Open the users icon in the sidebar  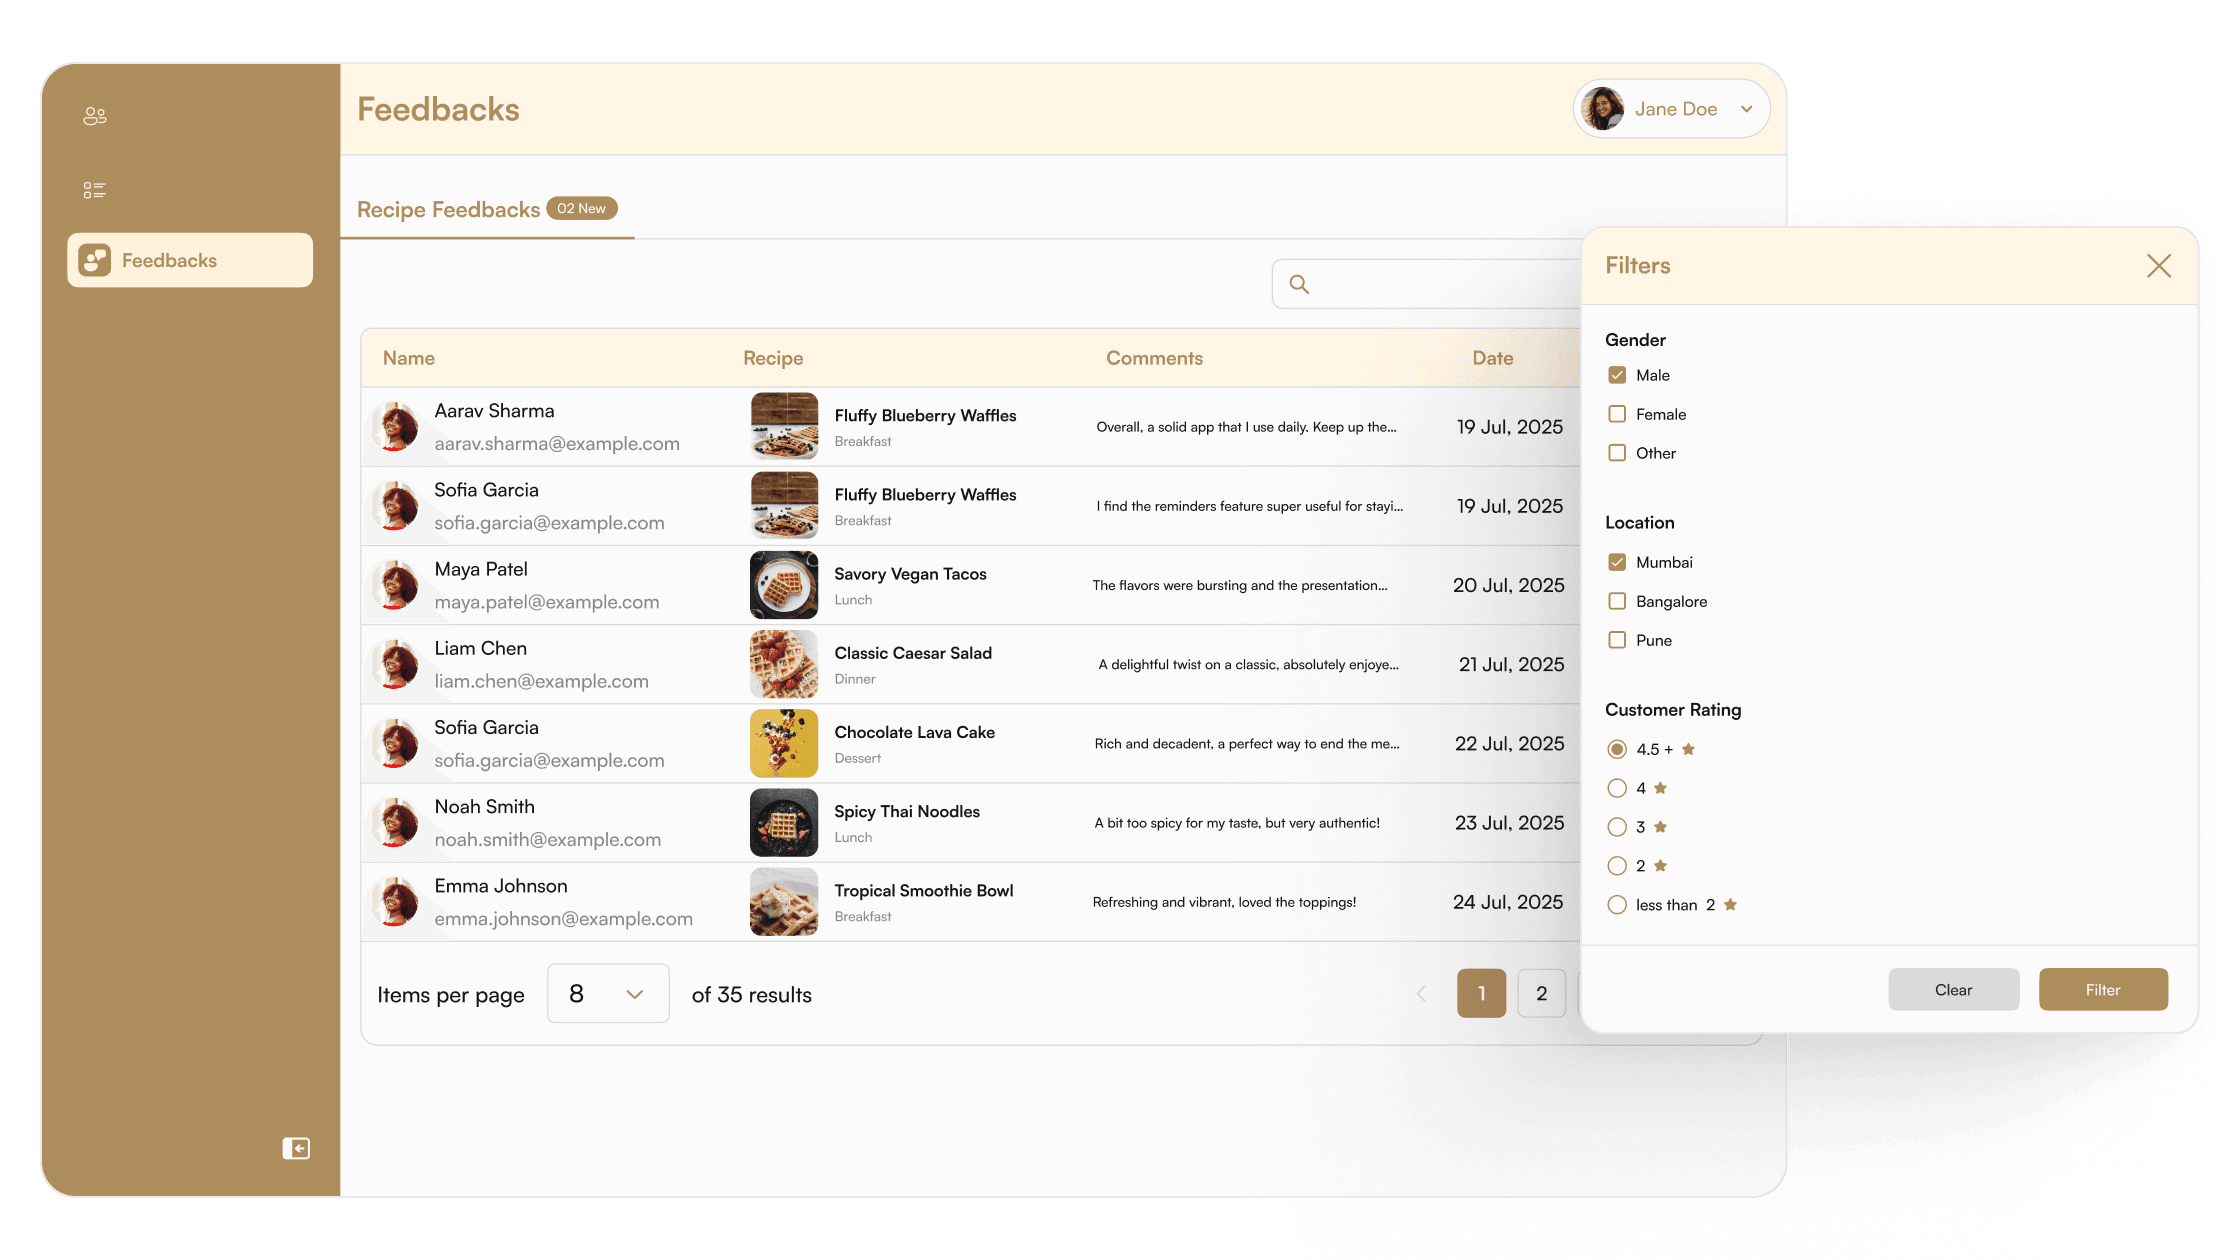95,115
